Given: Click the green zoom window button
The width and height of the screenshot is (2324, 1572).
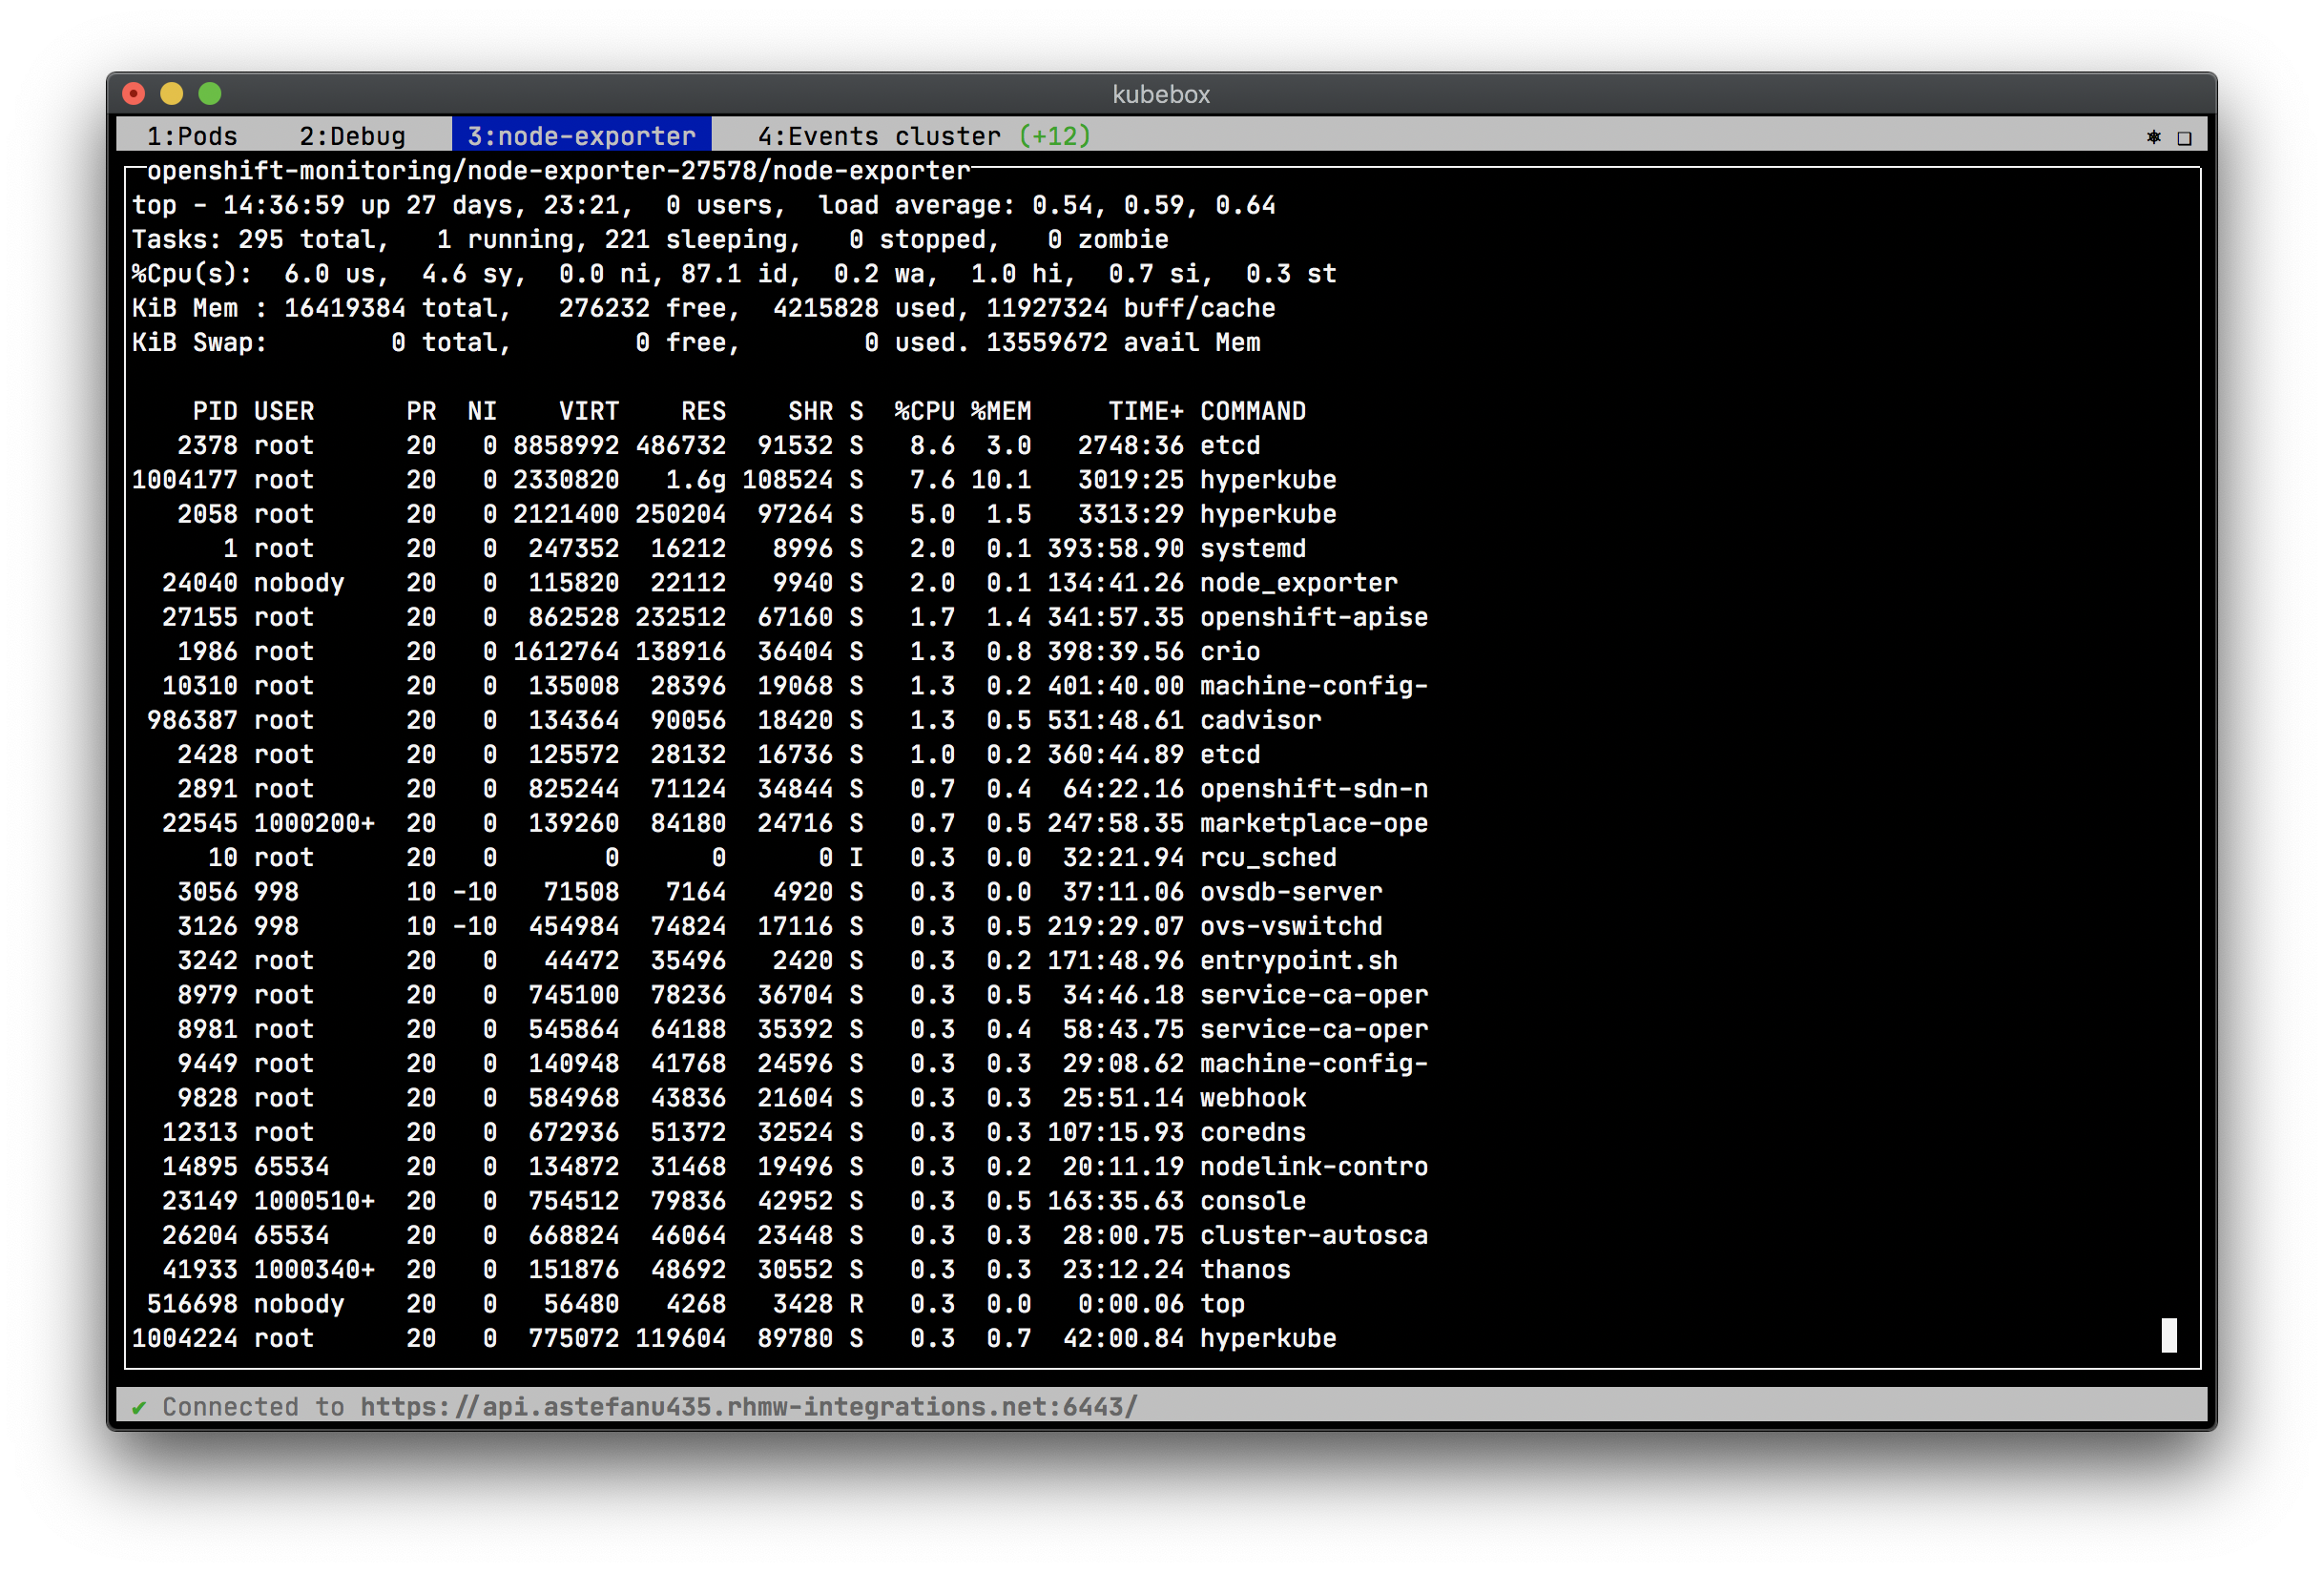Looking at the screenshot, I should tap(210, 94).
